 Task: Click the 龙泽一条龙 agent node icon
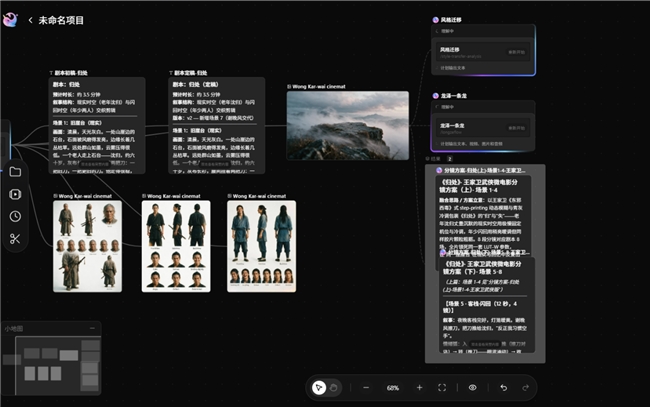click(435, 96)
